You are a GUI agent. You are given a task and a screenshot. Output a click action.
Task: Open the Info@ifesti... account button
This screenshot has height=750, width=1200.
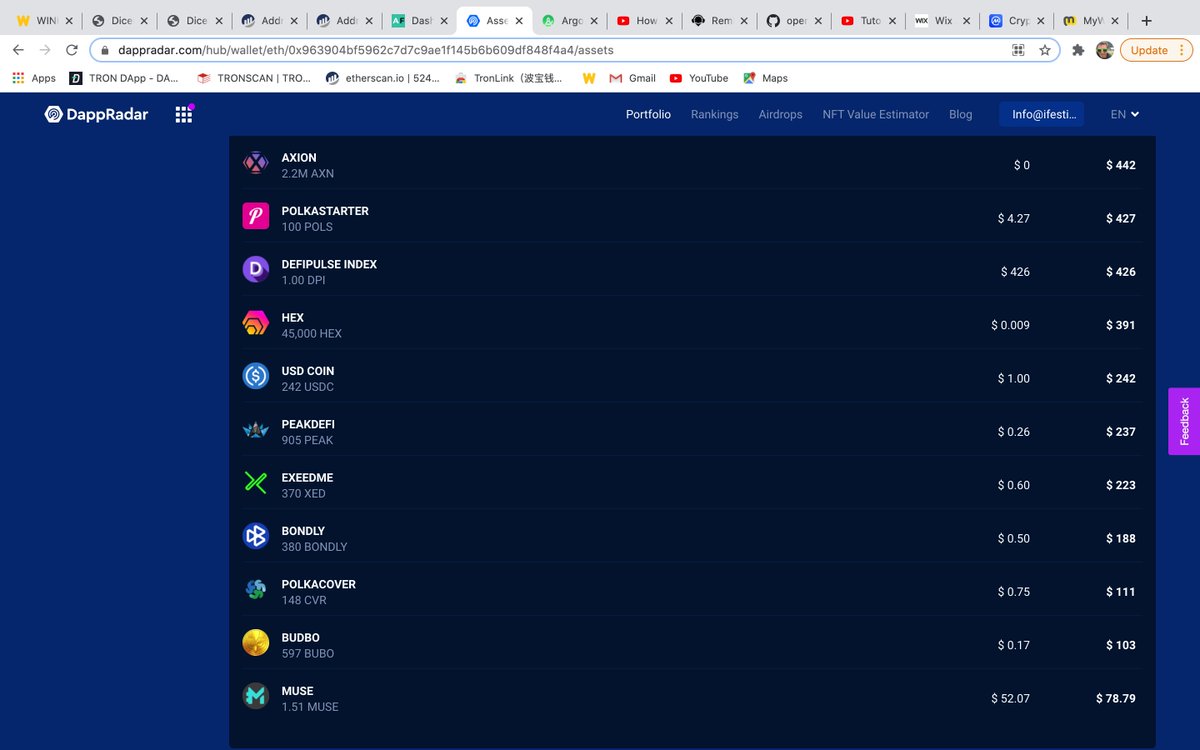pos(1041,115)
